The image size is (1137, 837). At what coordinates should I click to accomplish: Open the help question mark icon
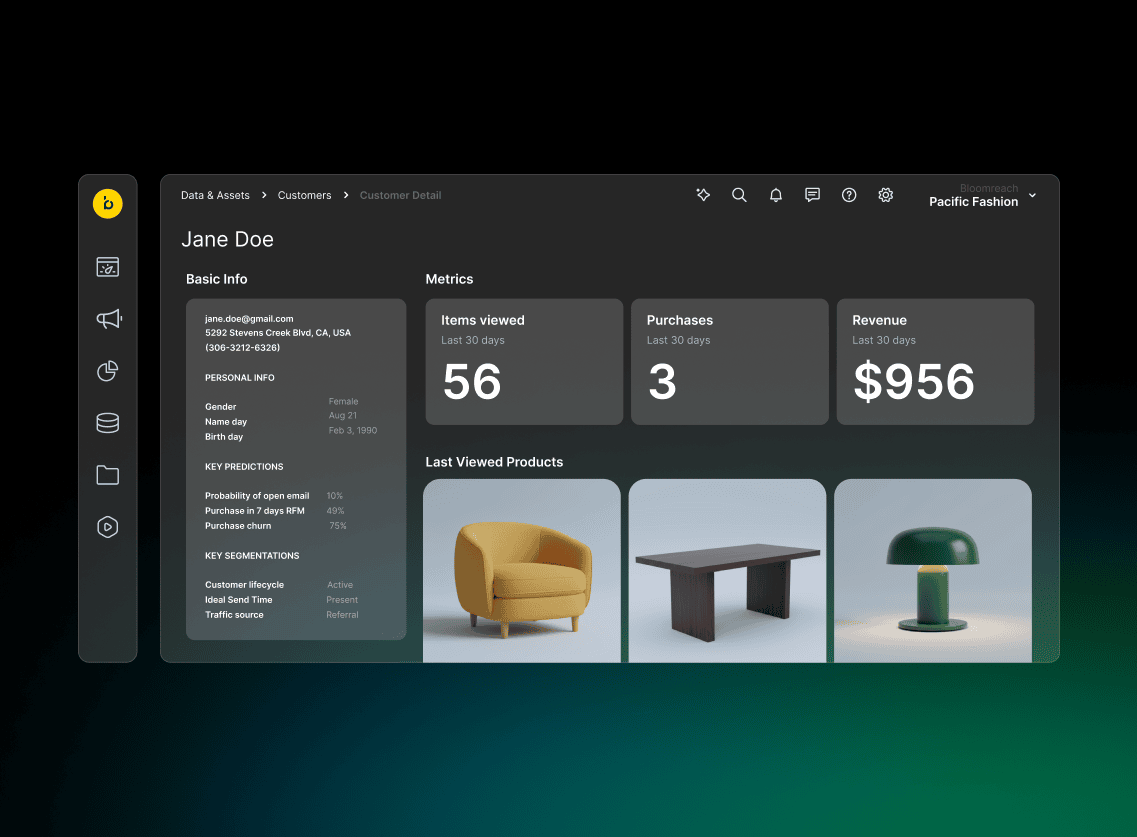[x=849, y=195]
